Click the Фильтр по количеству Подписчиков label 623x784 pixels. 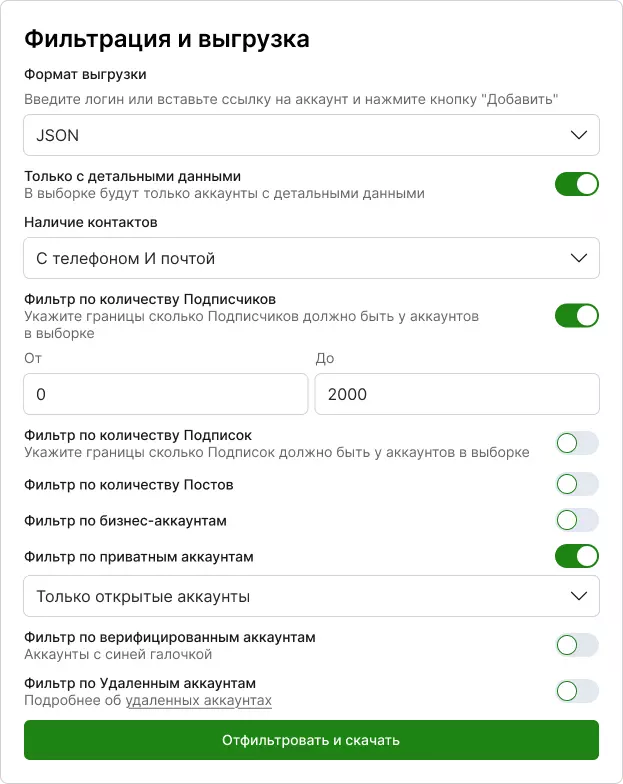(150, 300)
